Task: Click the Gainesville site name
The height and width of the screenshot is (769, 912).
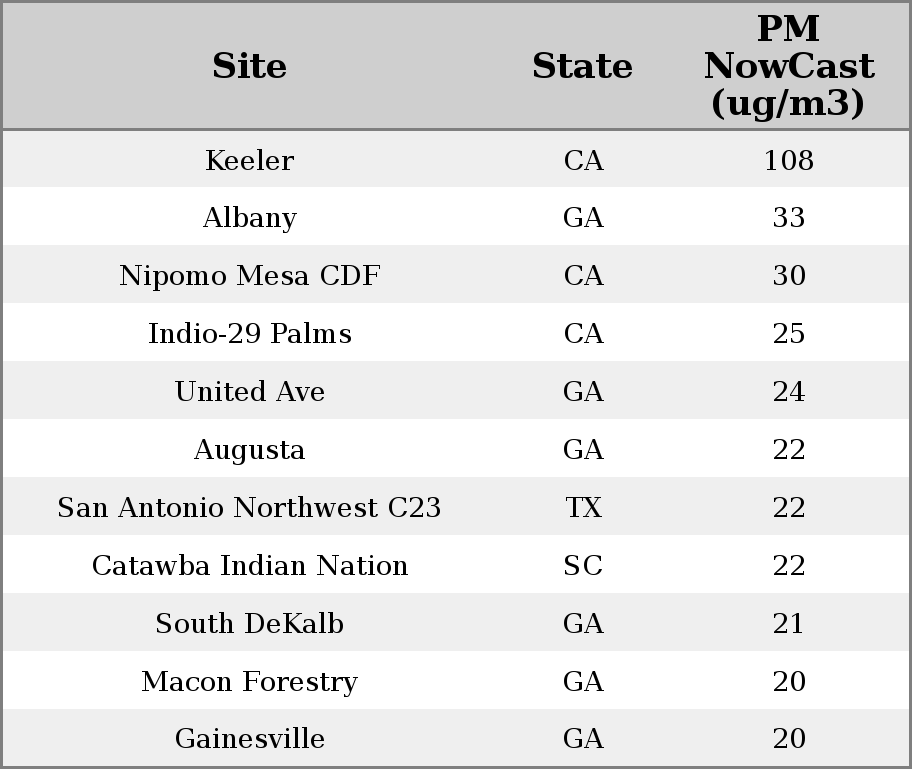Action: (x=249, y=739)
